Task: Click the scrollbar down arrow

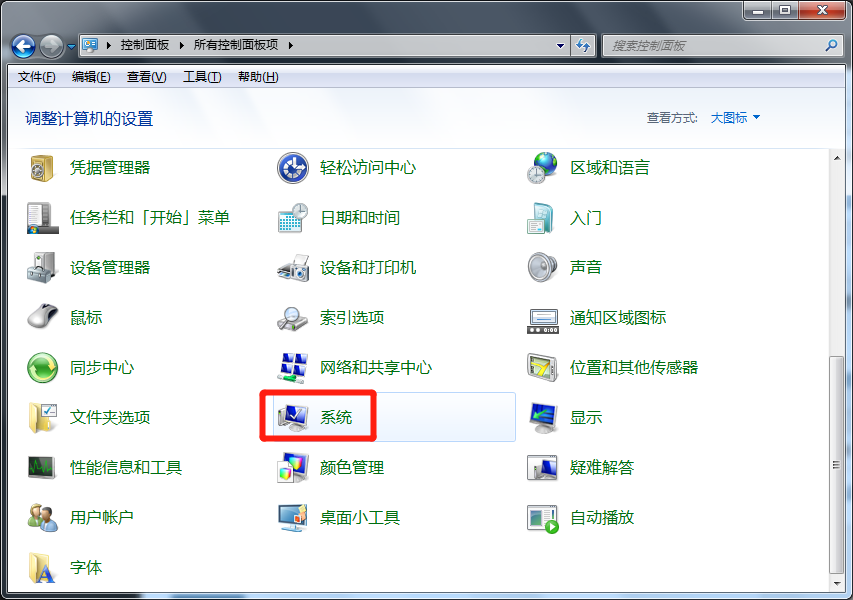Action: click(837, 584)
